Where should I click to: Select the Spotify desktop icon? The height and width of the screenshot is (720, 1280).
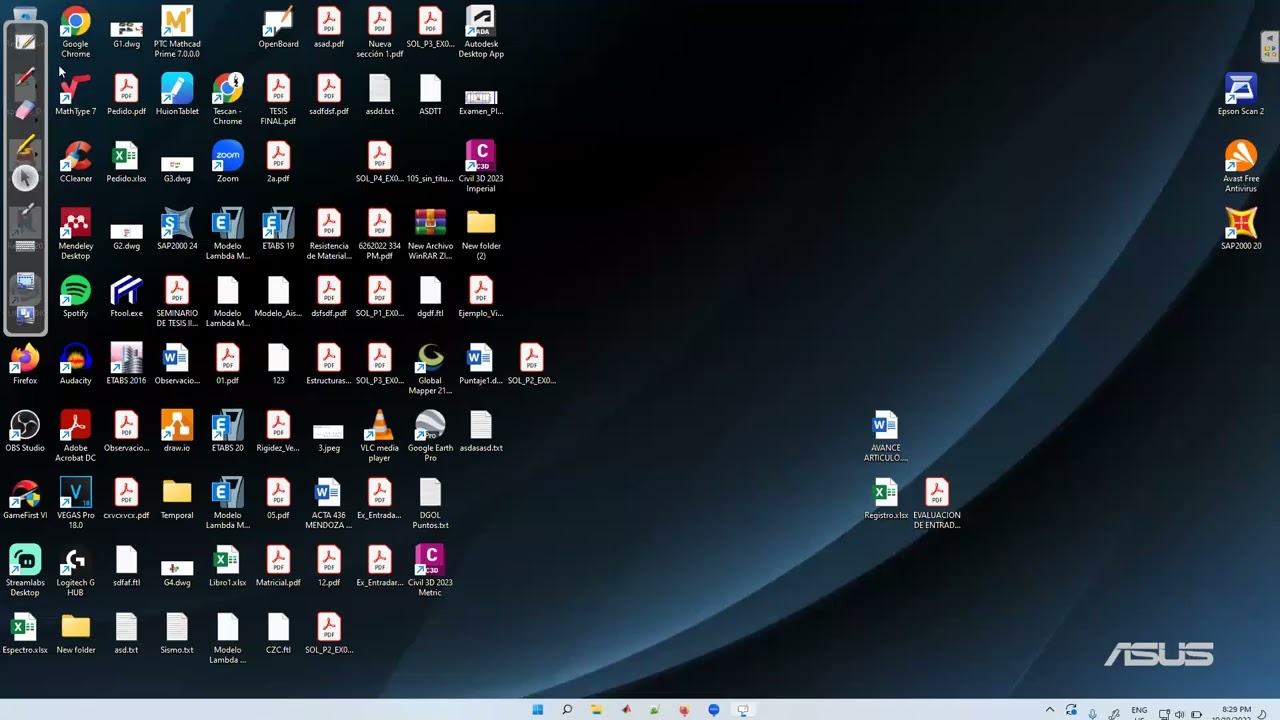75,296
